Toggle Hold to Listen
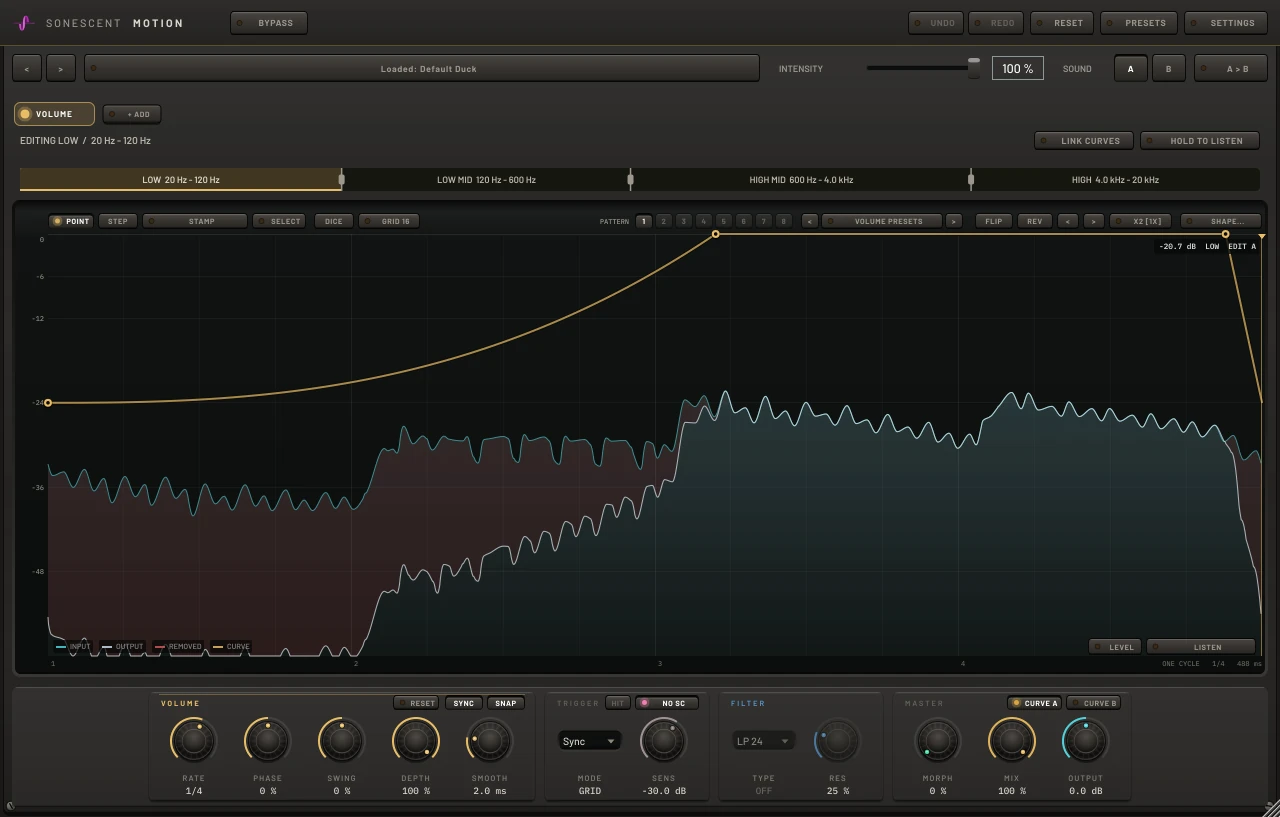1280x817 pixels. pyautogui.click(x=1199, y=141)
